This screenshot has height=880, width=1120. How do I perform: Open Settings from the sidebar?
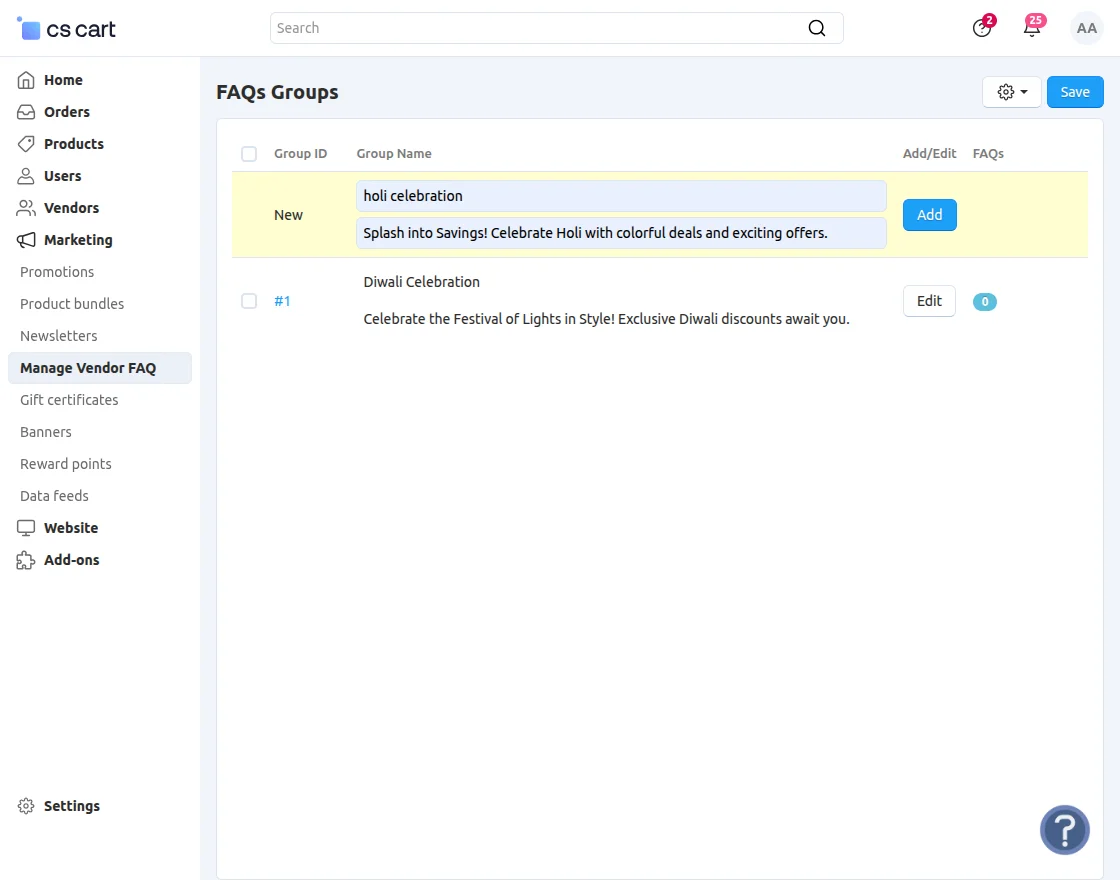[71, 806]
